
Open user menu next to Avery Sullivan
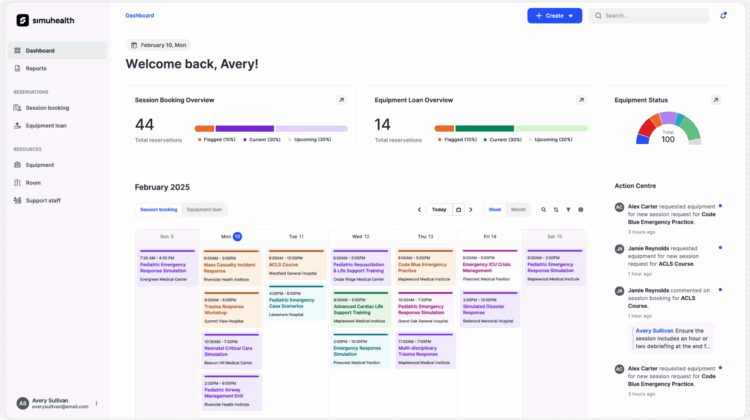(x=97, y=404)
